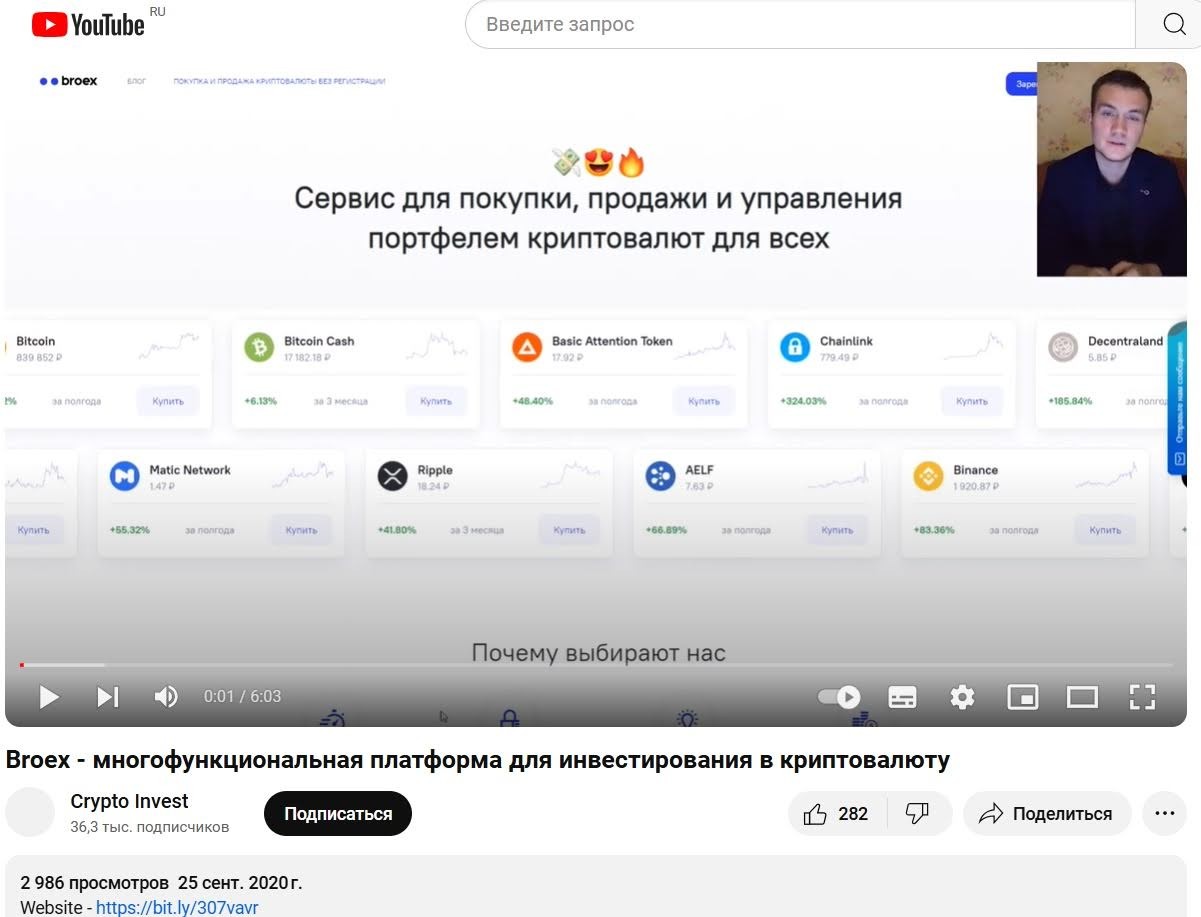Click Купить on Basic Attention Token card
The image size is (1201, 917).
click(704, 401)
